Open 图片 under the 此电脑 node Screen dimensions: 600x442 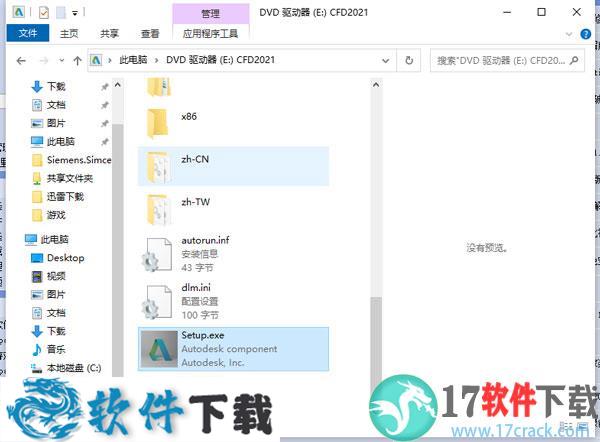tap(56, 294)
